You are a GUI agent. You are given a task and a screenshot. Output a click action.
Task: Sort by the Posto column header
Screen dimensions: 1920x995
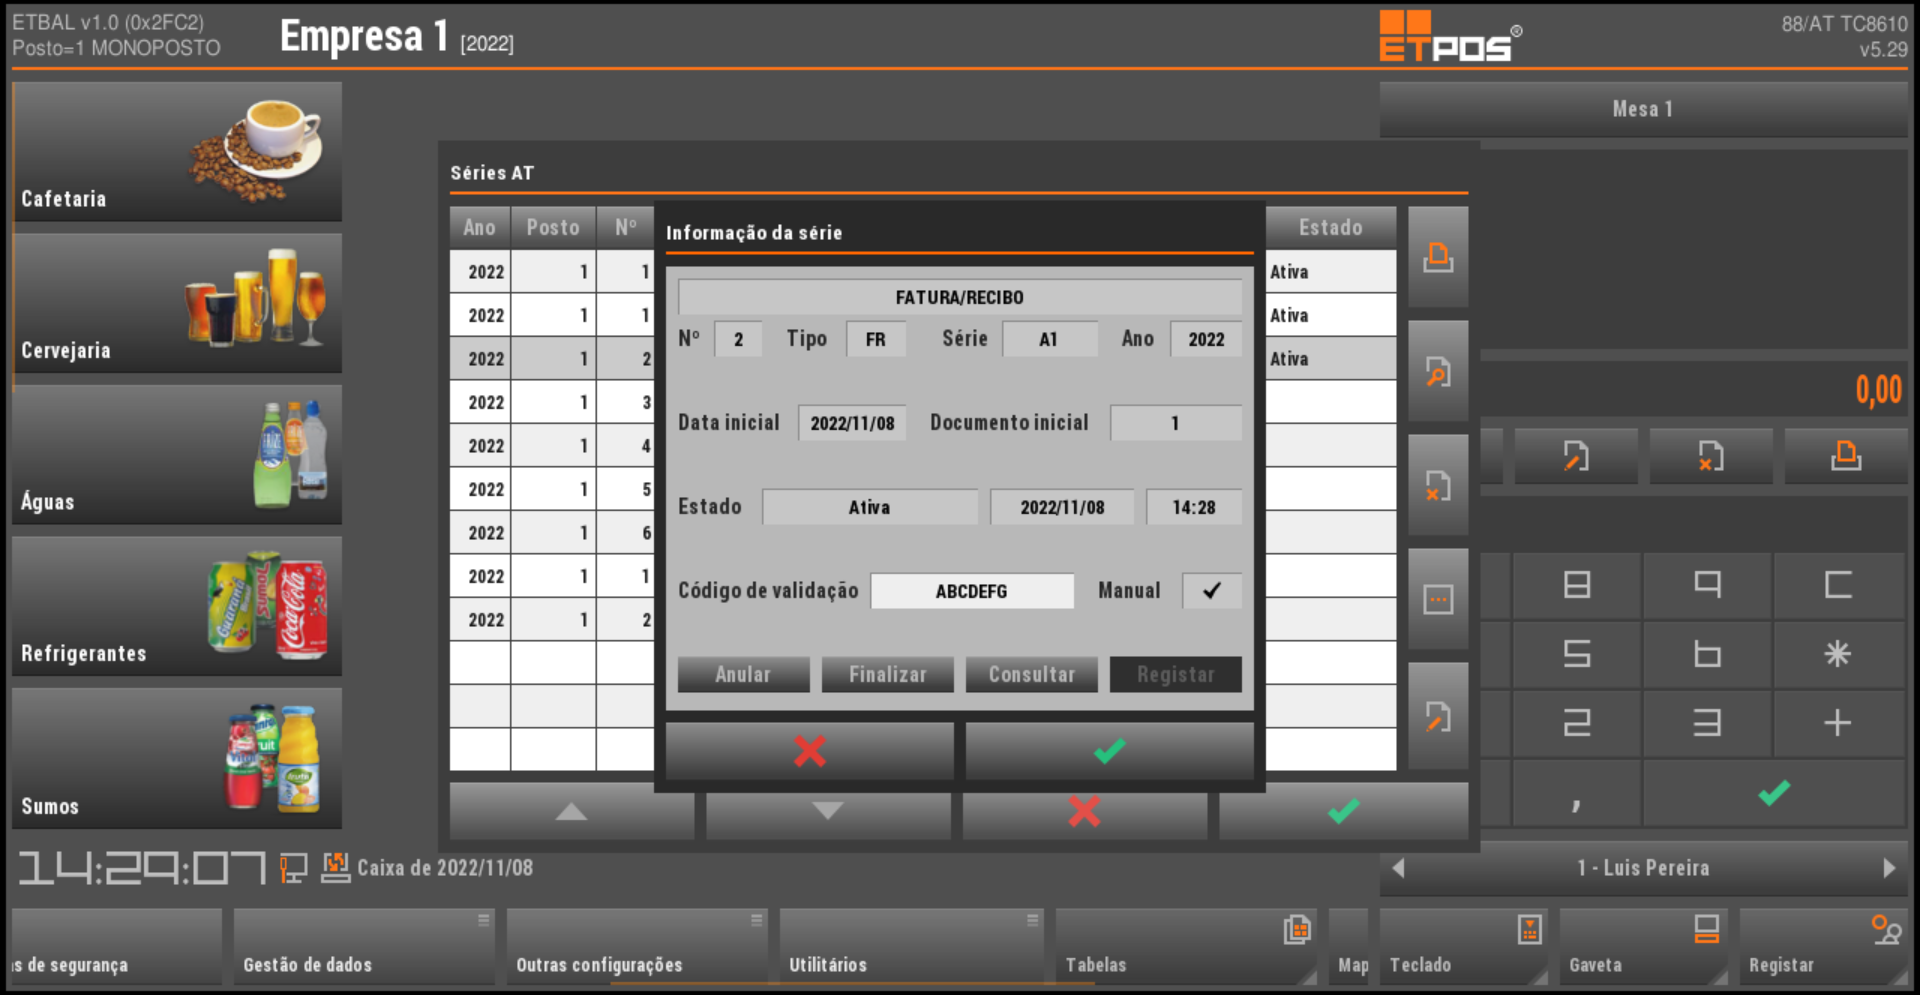(x=553, y=227)
